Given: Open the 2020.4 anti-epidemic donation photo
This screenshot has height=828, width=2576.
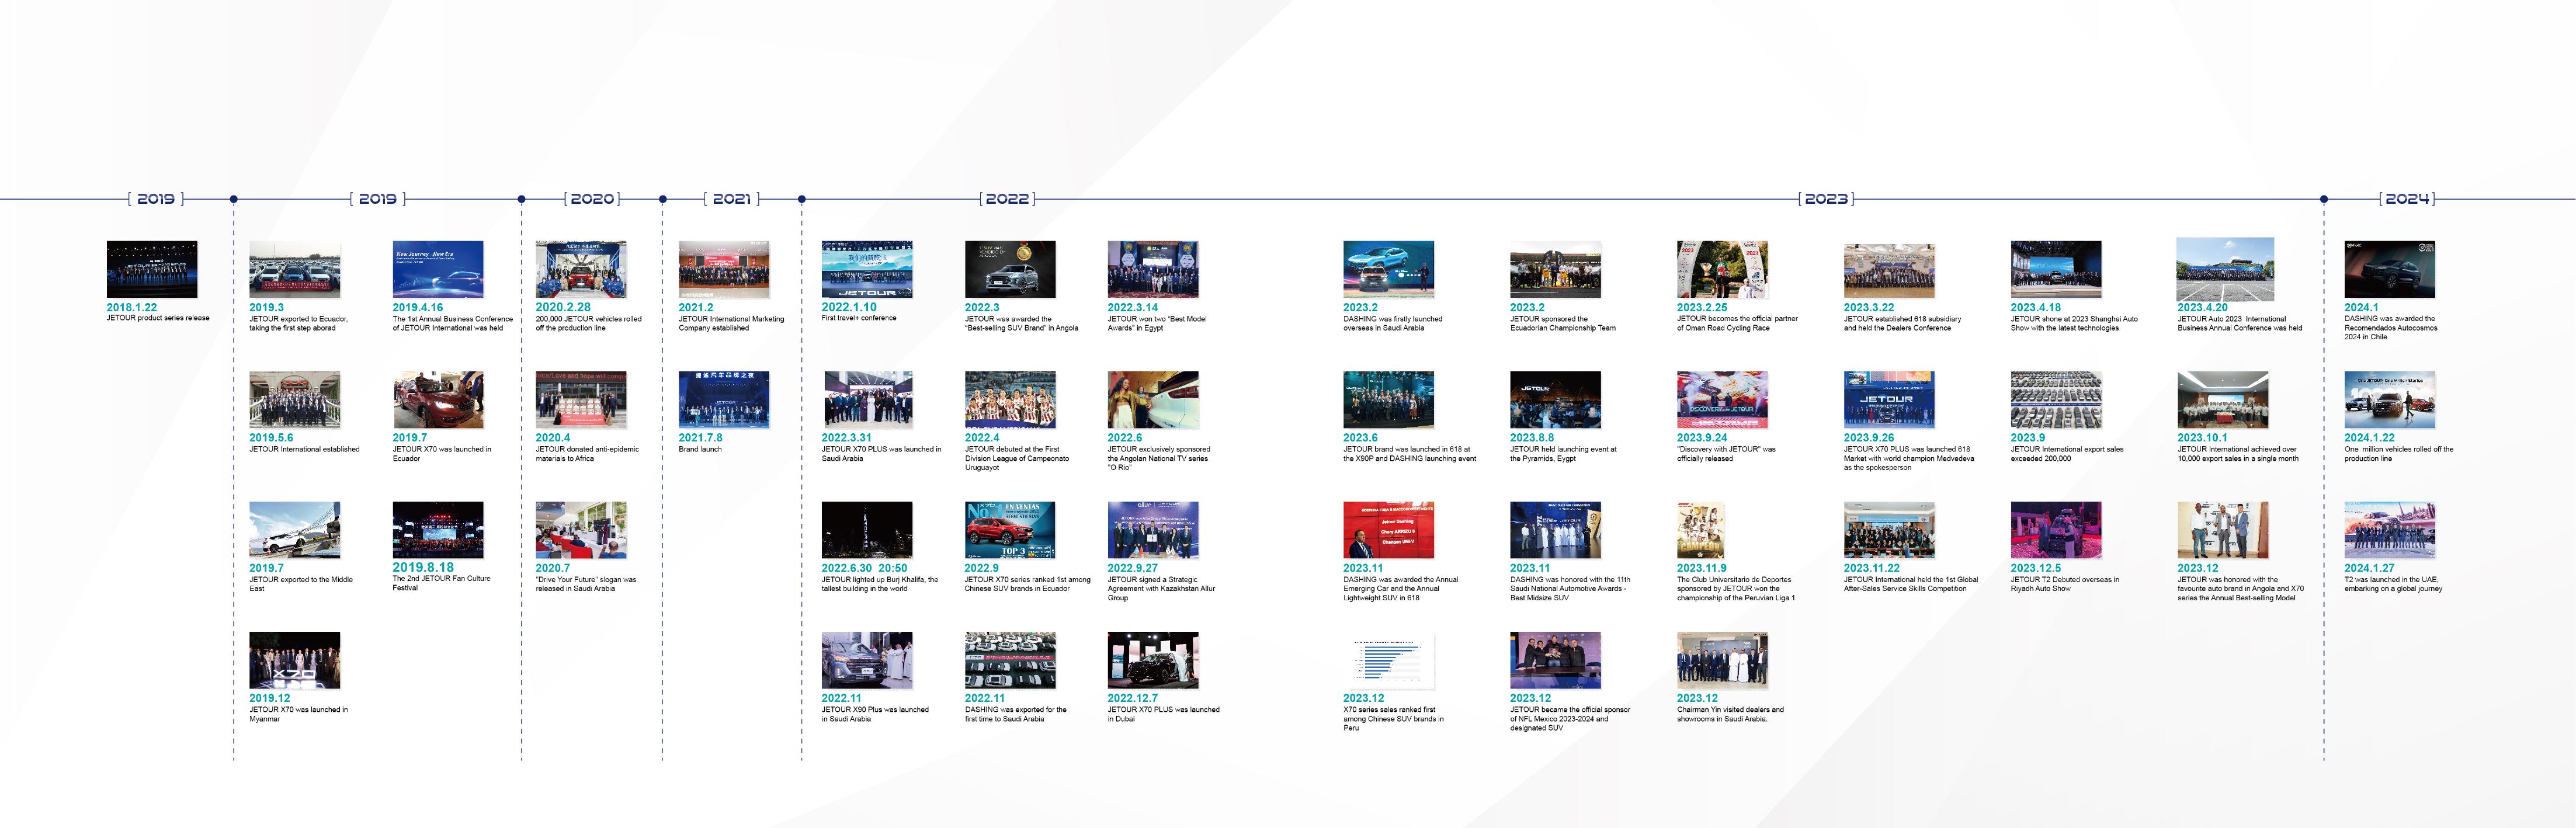Looking at the screenshot, I should [x=581, y=400].
